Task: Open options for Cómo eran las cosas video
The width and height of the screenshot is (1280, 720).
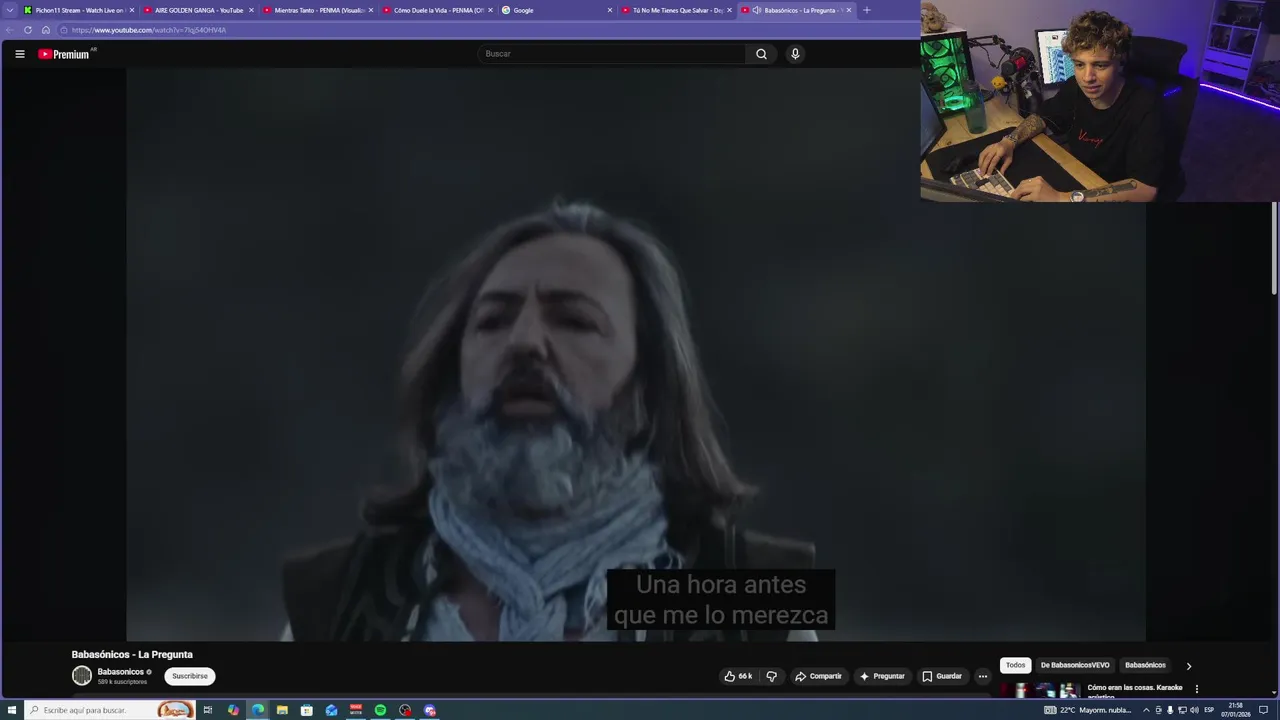Action: tap(1196, 689)
